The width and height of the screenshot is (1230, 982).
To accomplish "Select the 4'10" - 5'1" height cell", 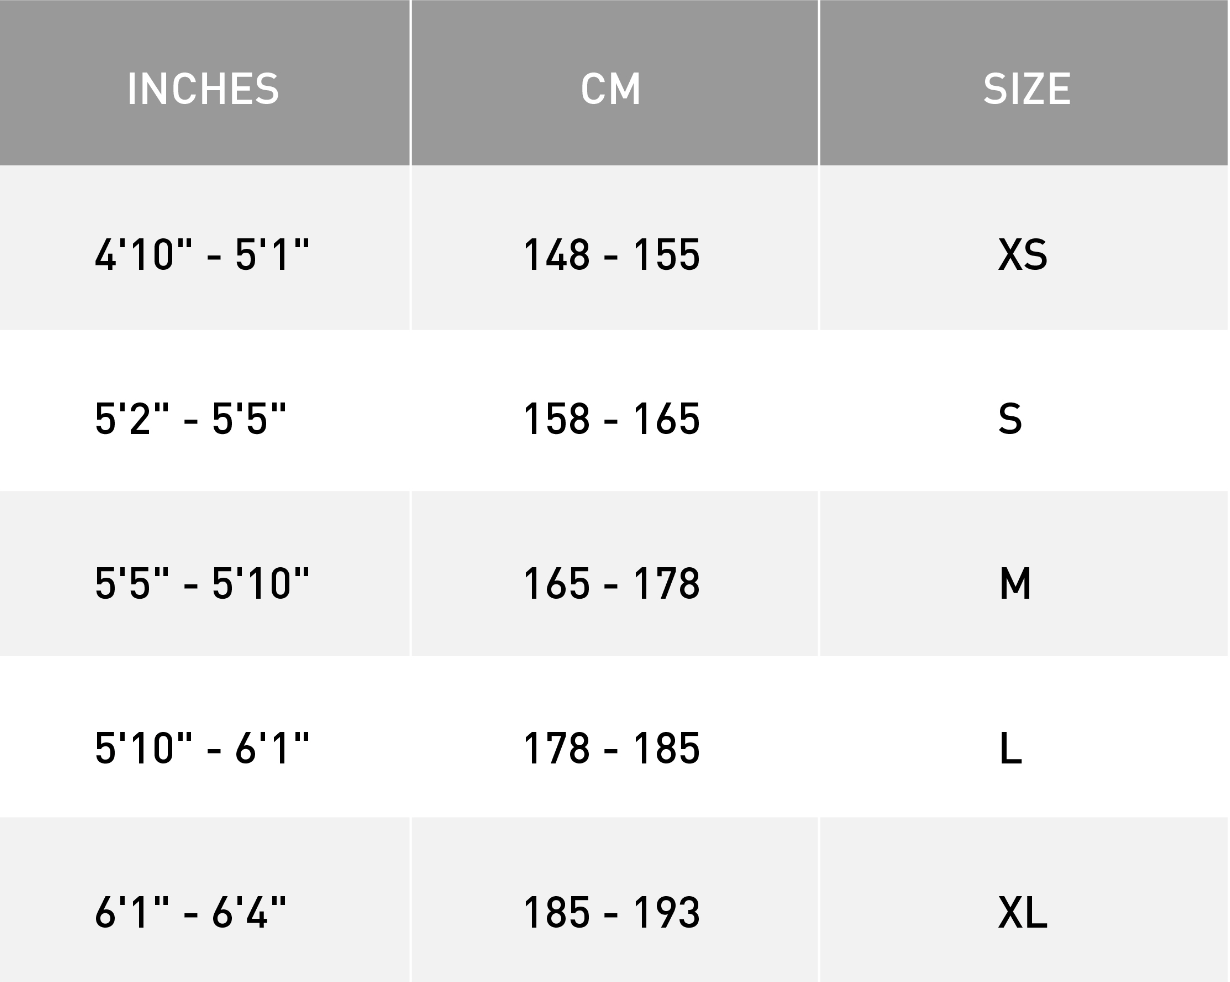I will [x=202, y=255].
